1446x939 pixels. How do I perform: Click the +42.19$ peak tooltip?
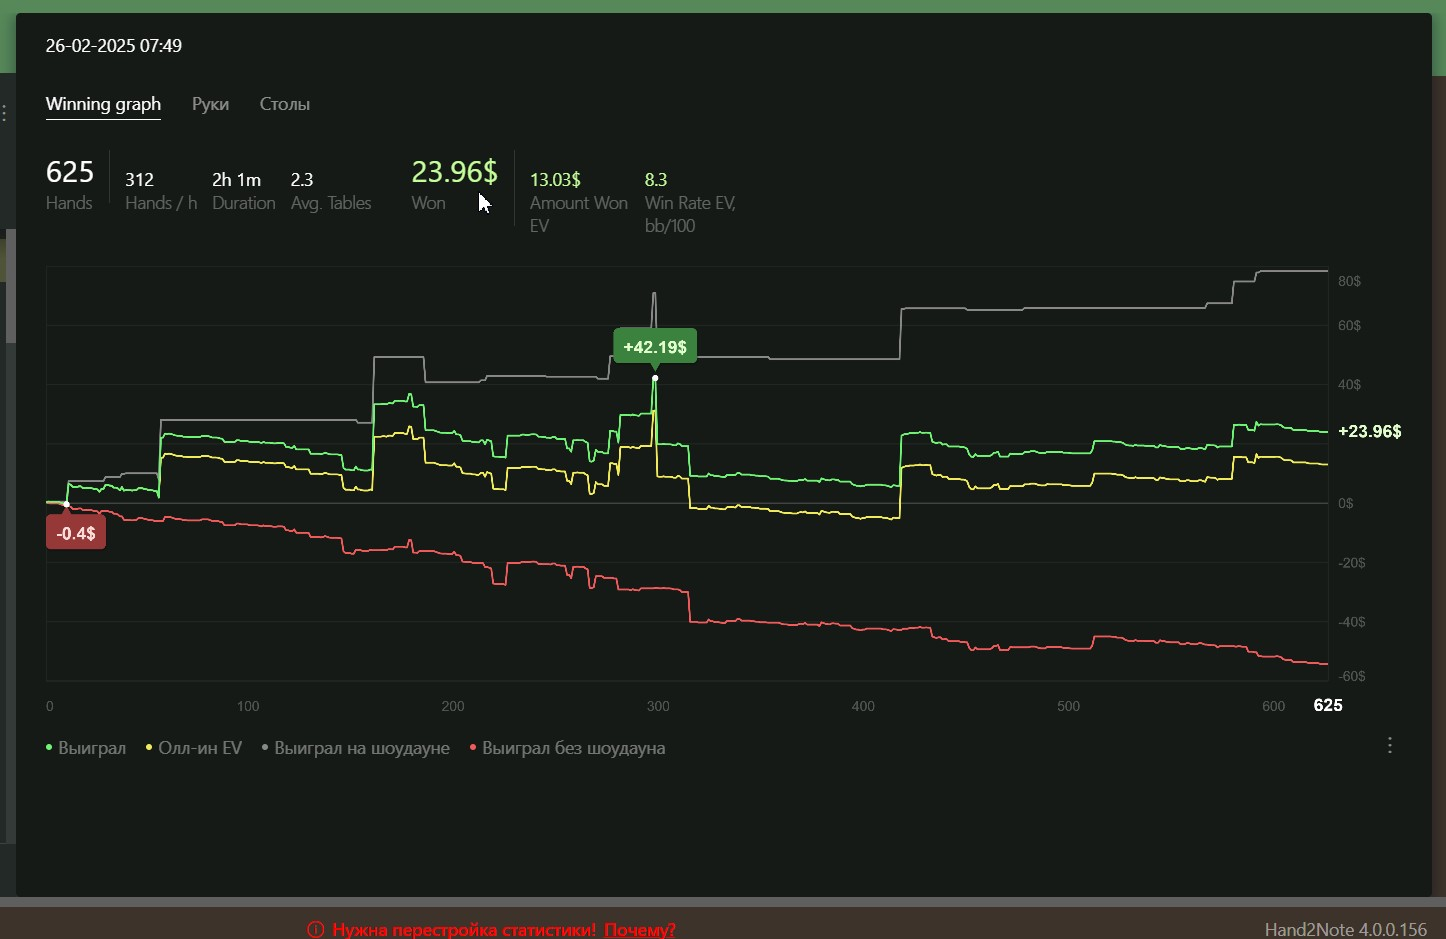655,347
